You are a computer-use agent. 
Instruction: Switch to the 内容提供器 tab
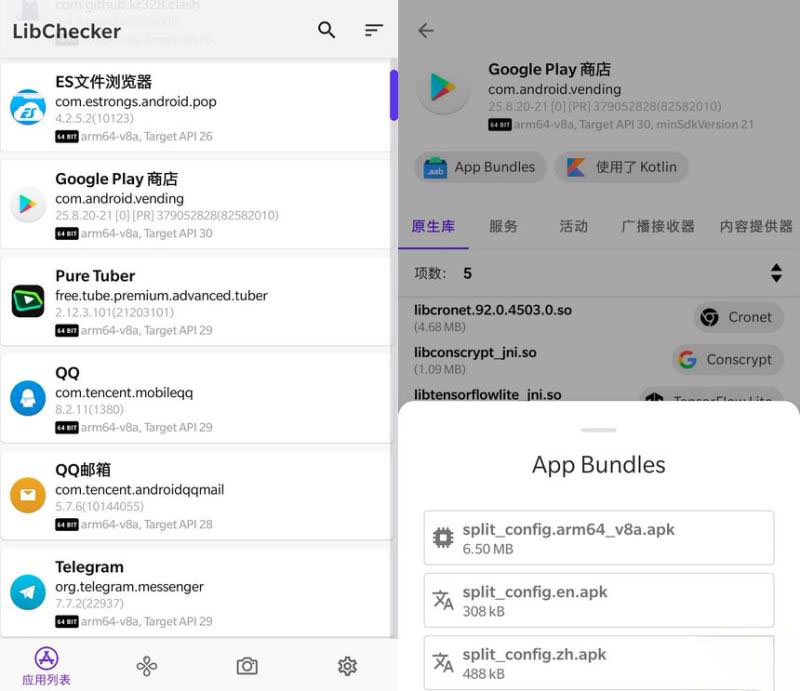point(756,226)
